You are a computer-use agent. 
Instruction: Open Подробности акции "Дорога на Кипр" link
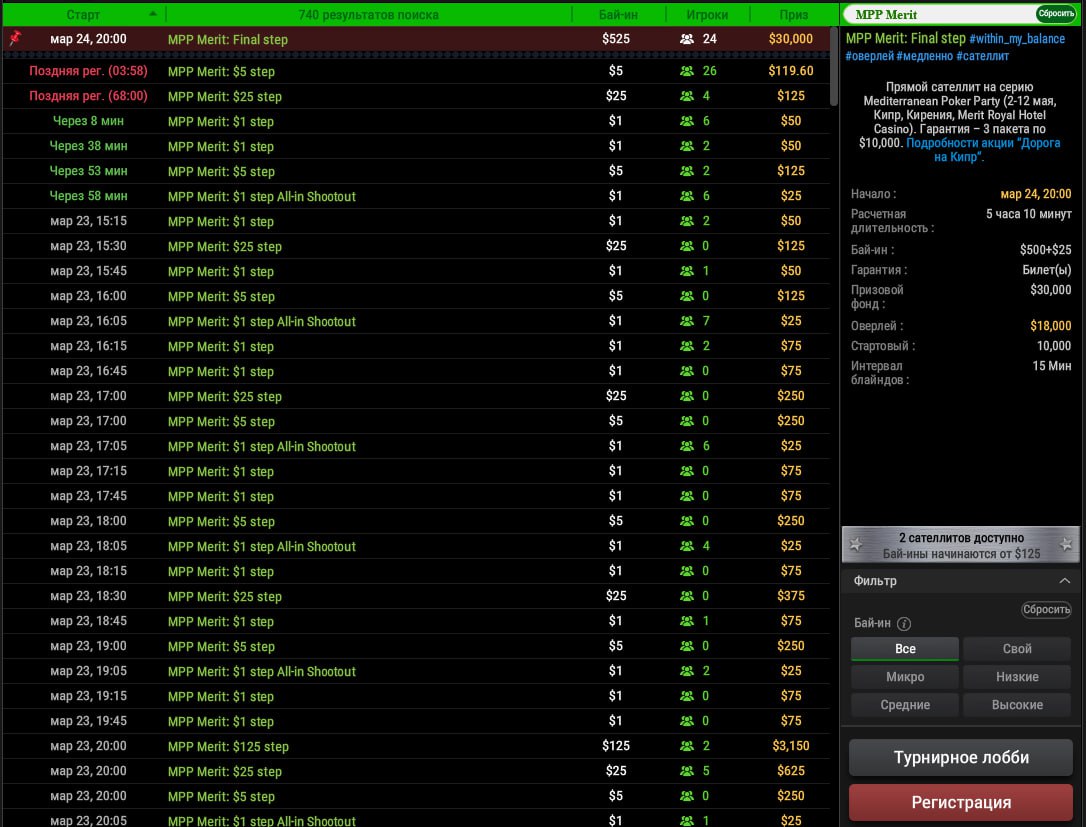pyautogui.click(x=983, y=150)
